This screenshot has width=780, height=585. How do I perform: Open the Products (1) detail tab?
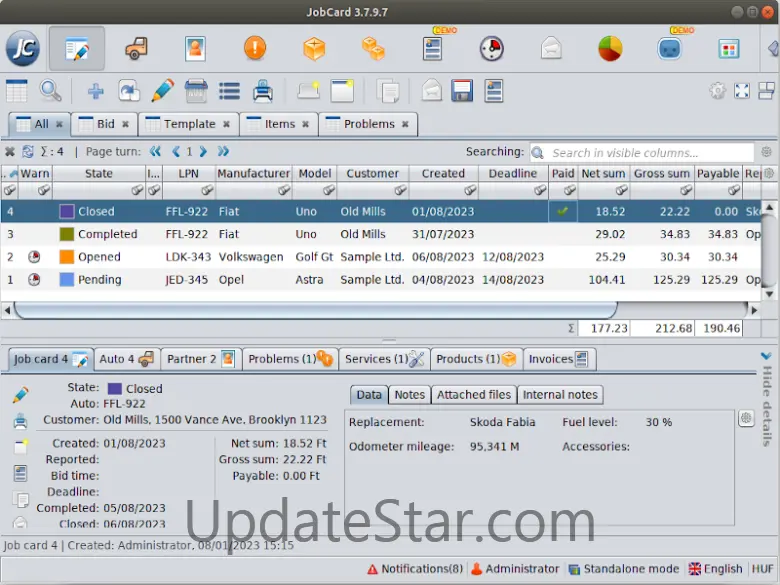coord(476,359)
